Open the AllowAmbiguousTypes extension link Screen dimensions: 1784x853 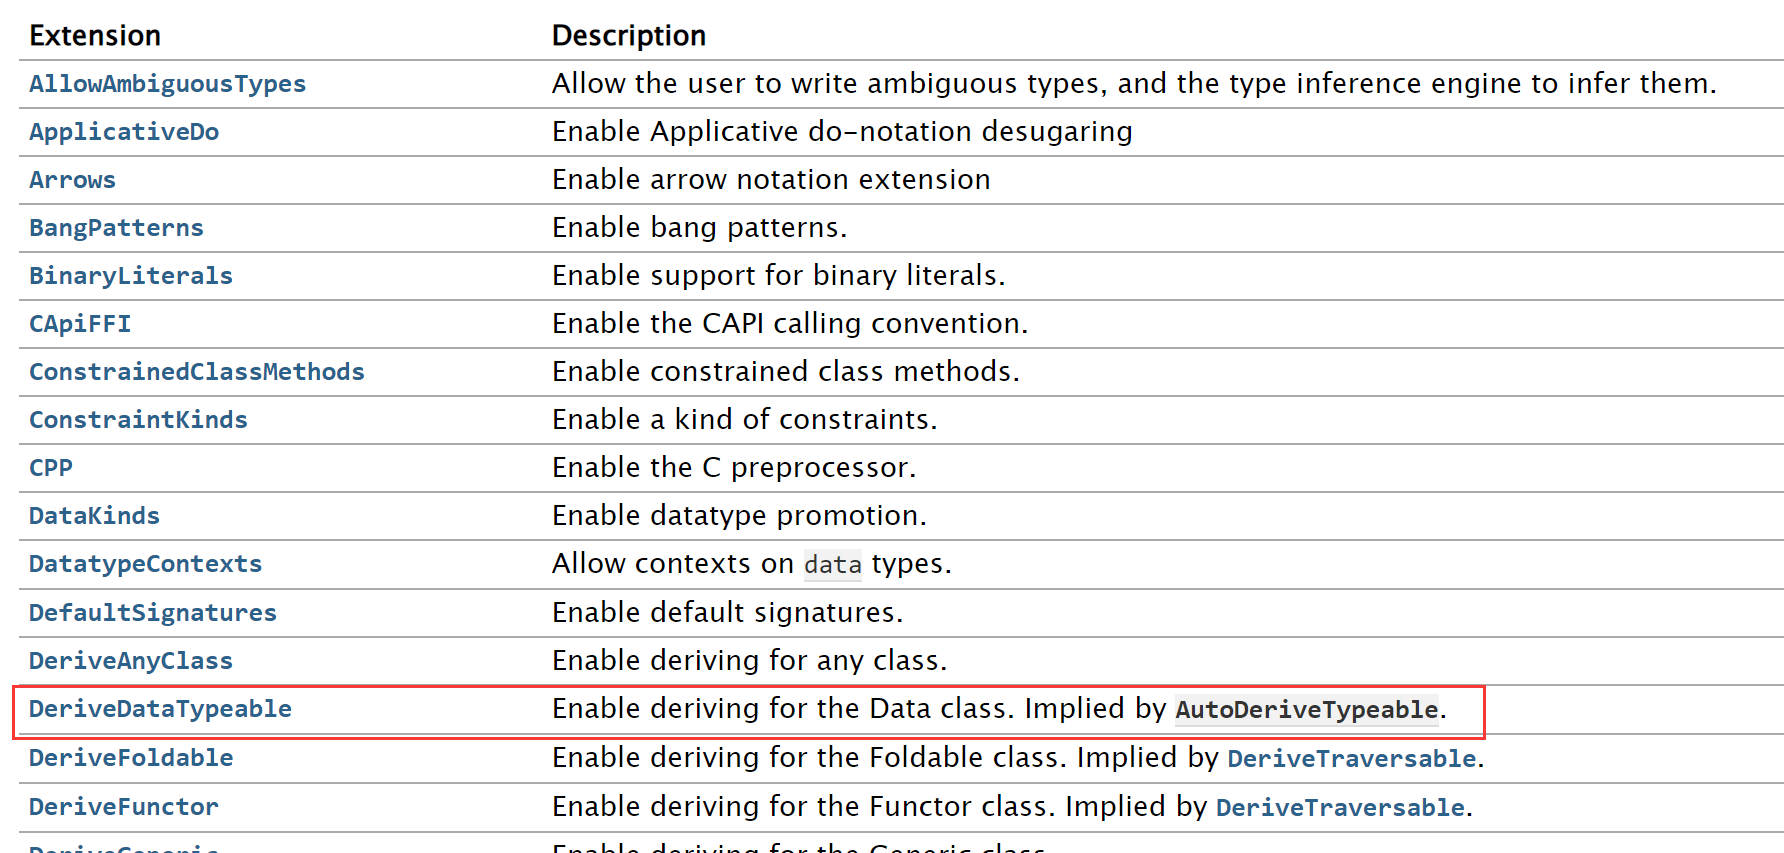[x=167, y=84]
